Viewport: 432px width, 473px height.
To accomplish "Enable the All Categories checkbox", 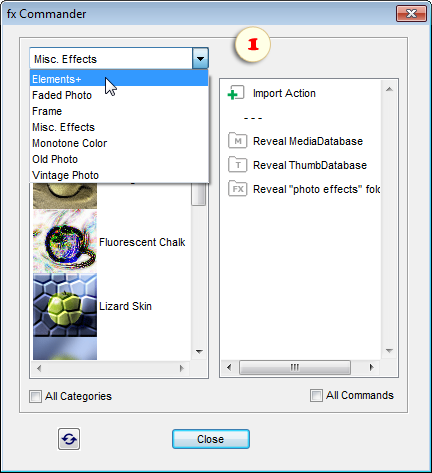I will pos(35,397).
